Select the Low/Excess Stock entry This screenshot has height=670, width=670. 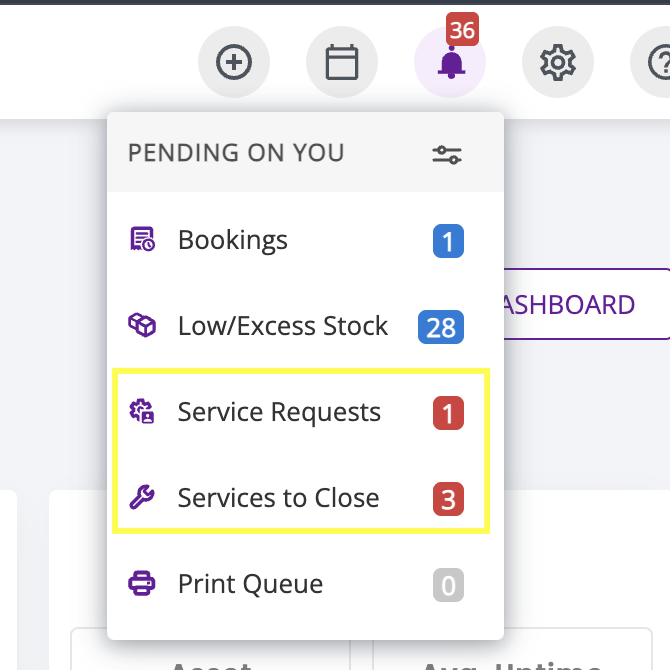[282, 326]
